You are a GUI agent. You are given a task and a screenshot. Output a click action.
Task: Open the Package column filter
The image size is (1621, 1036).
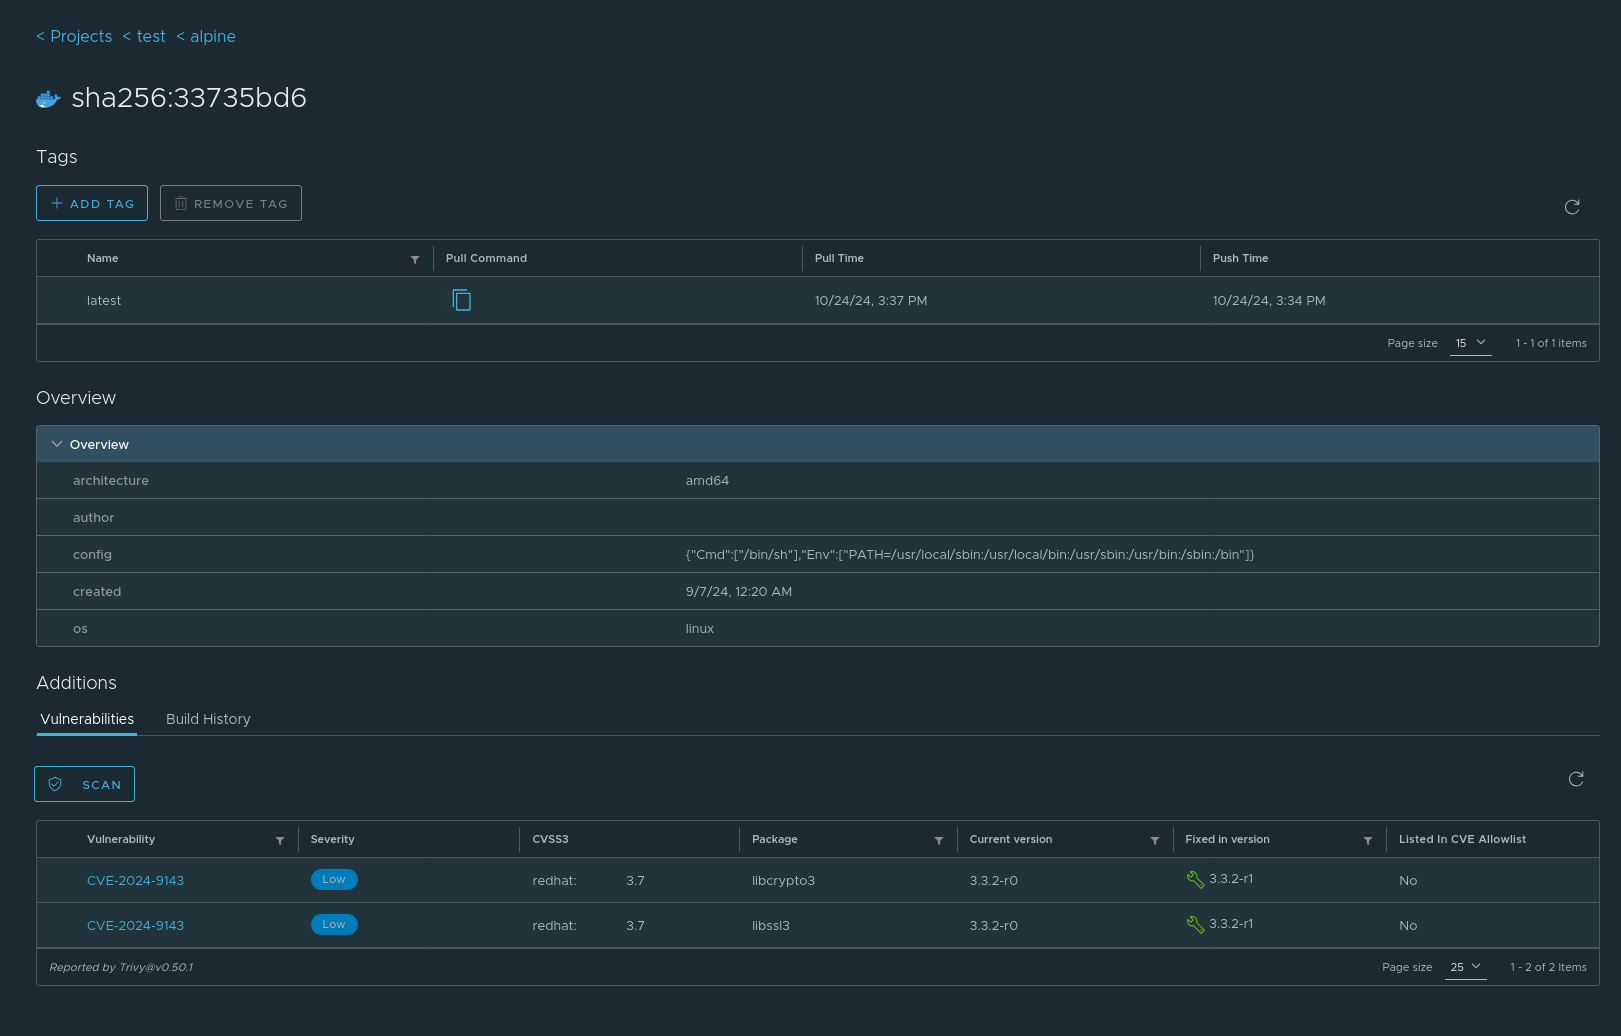pos(939,840)
